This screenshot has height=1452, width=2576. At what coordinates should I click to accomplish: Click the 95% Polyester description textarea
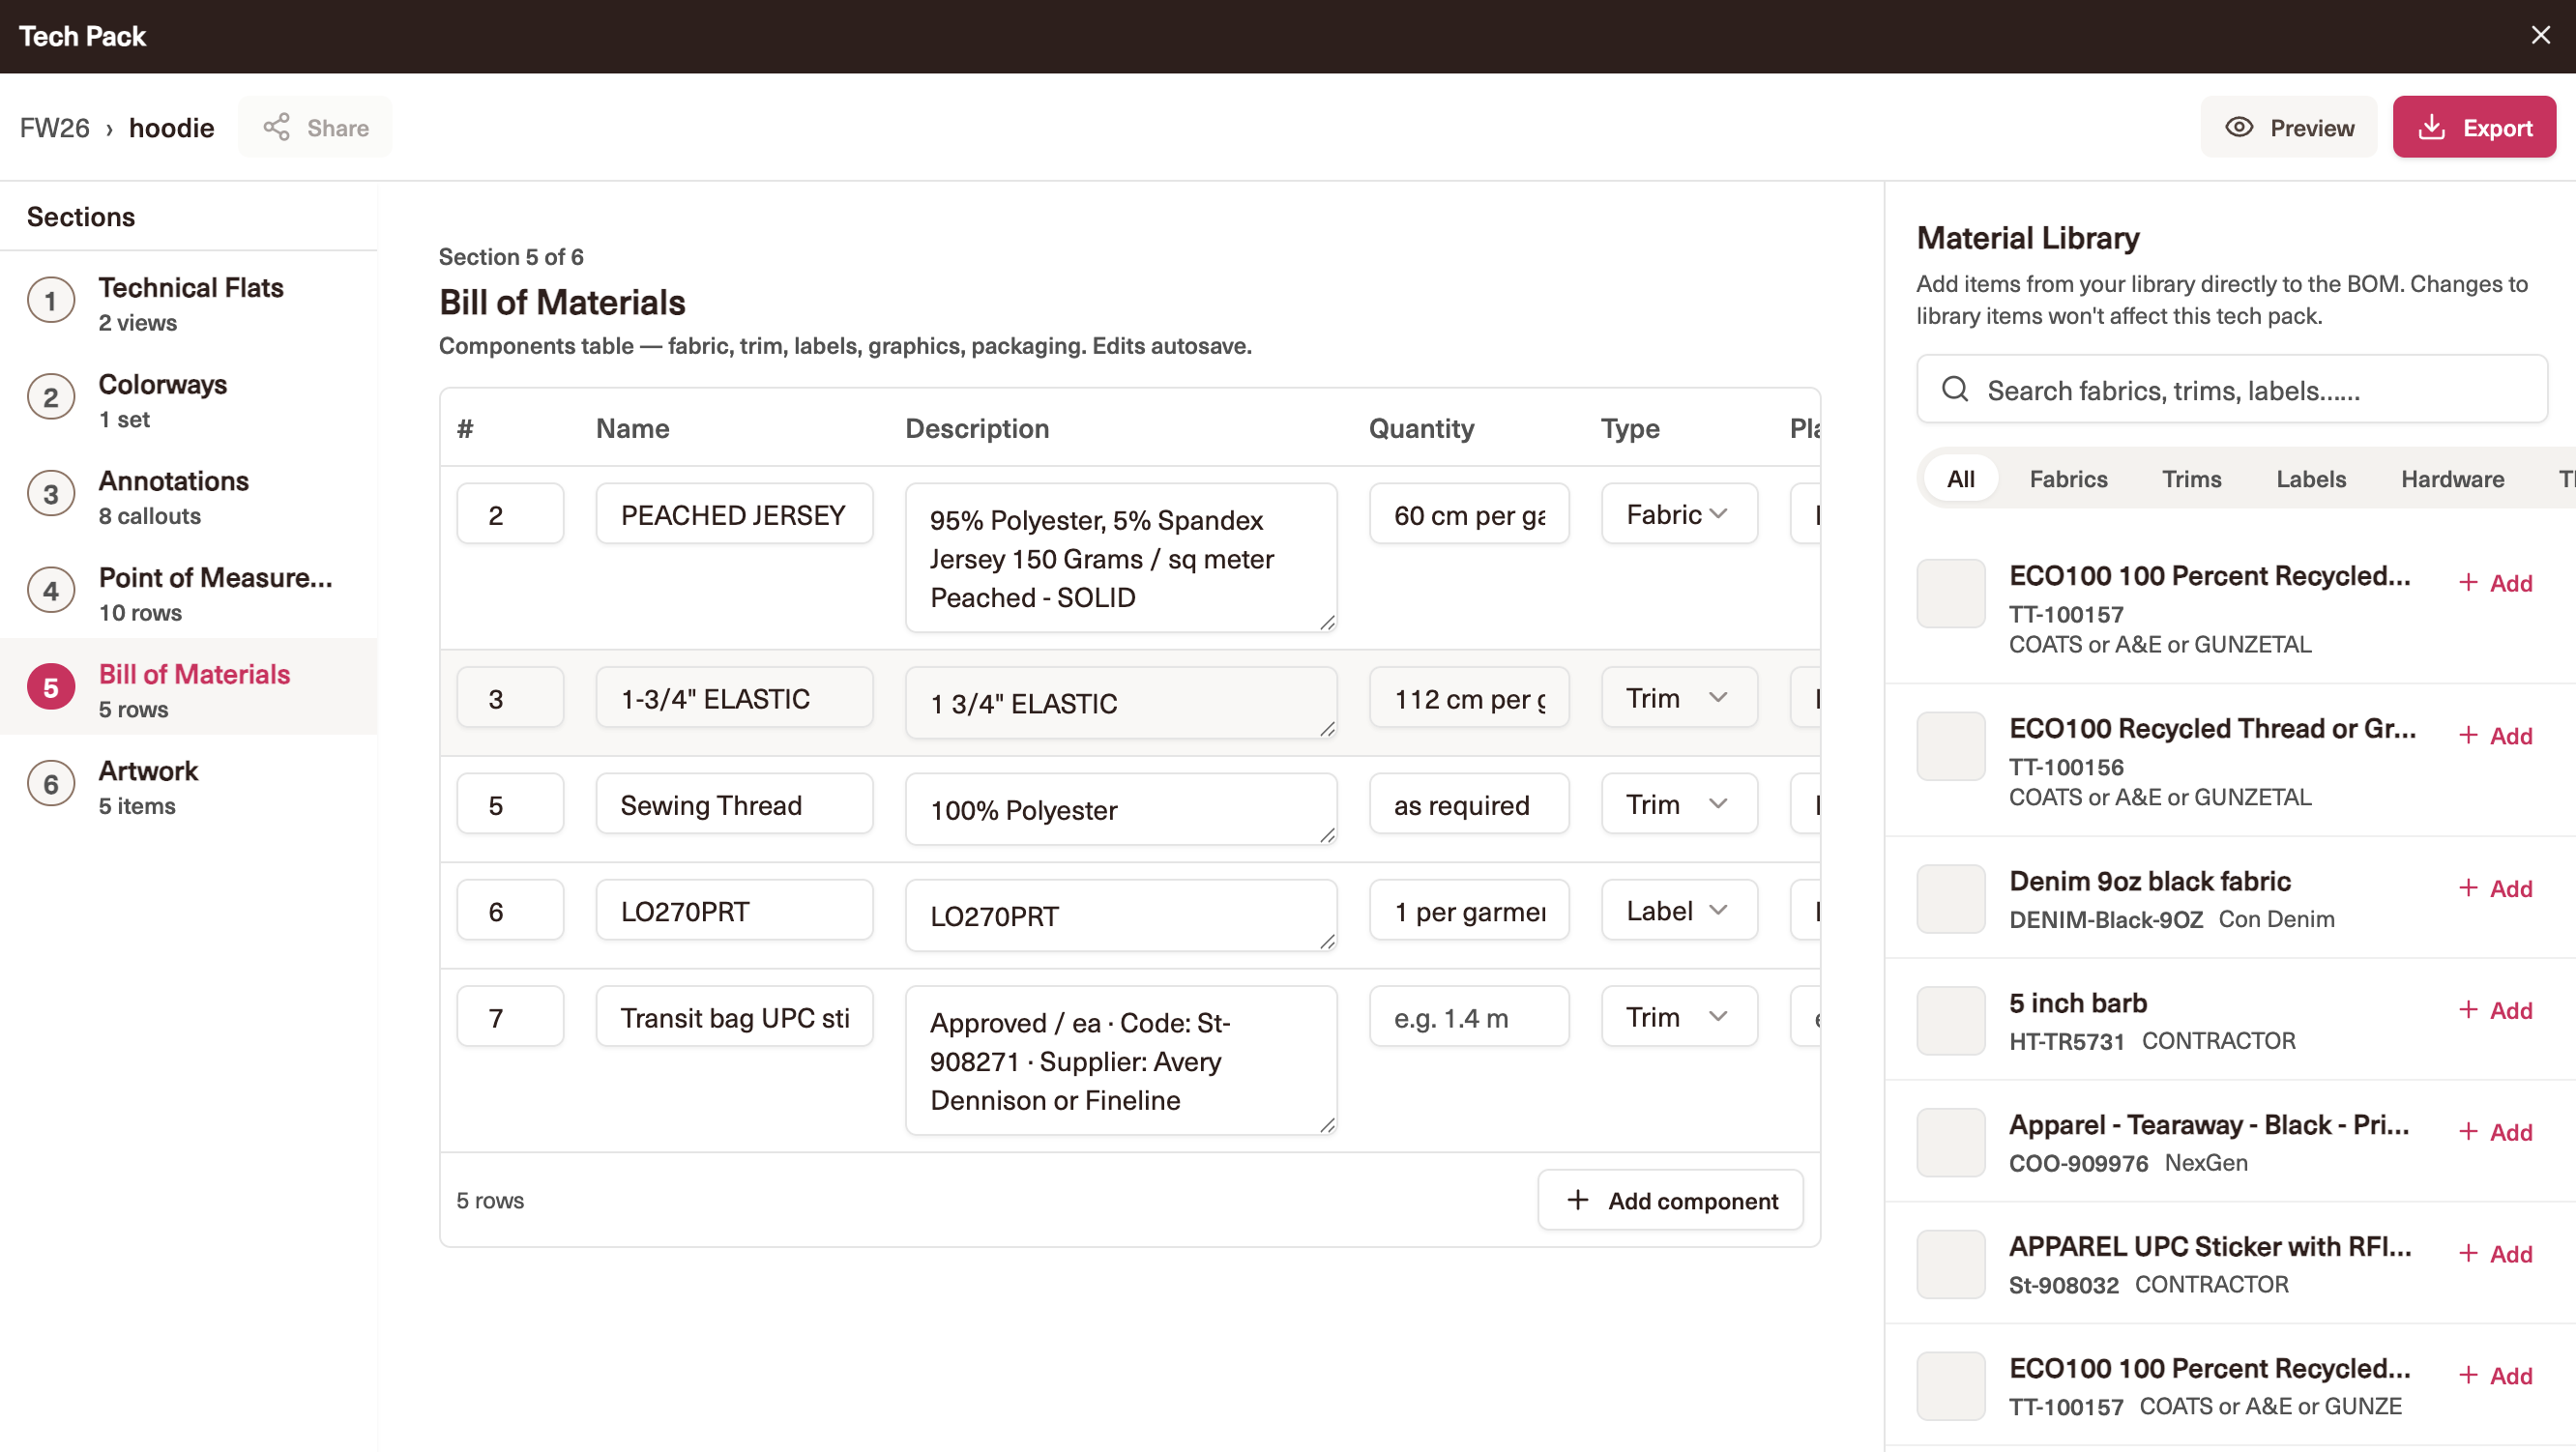click(1121, 558)
